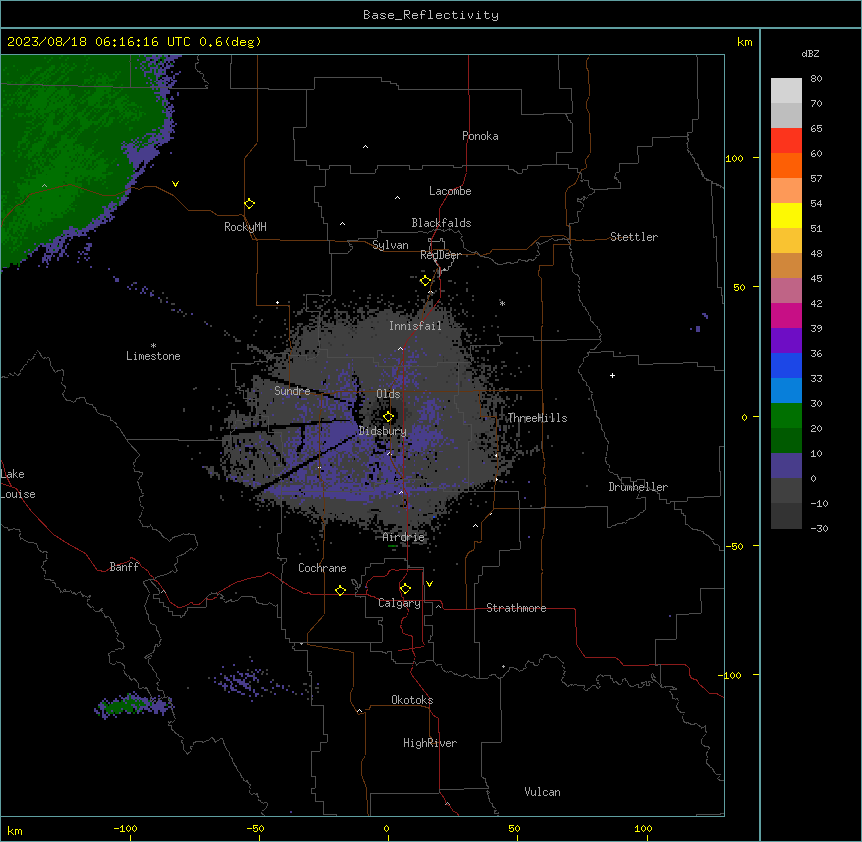Viewport: 862px width, 842px height.
Task: Select the lightest gray top swatch in legend
Action: coord(786,91)
